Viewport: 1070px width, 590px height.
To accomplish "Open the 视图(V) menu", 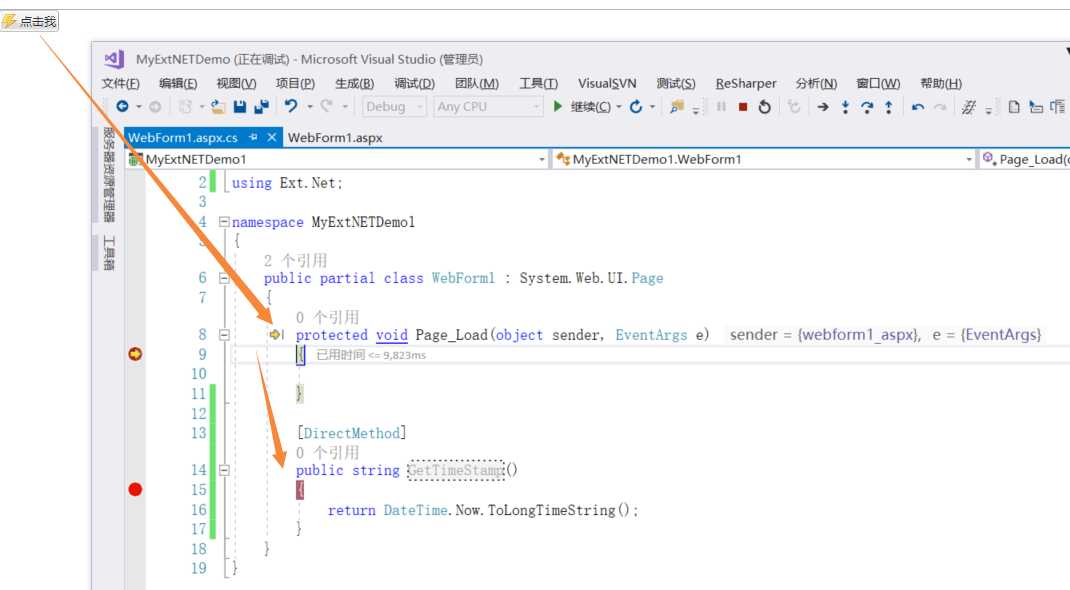I will 236,83.
